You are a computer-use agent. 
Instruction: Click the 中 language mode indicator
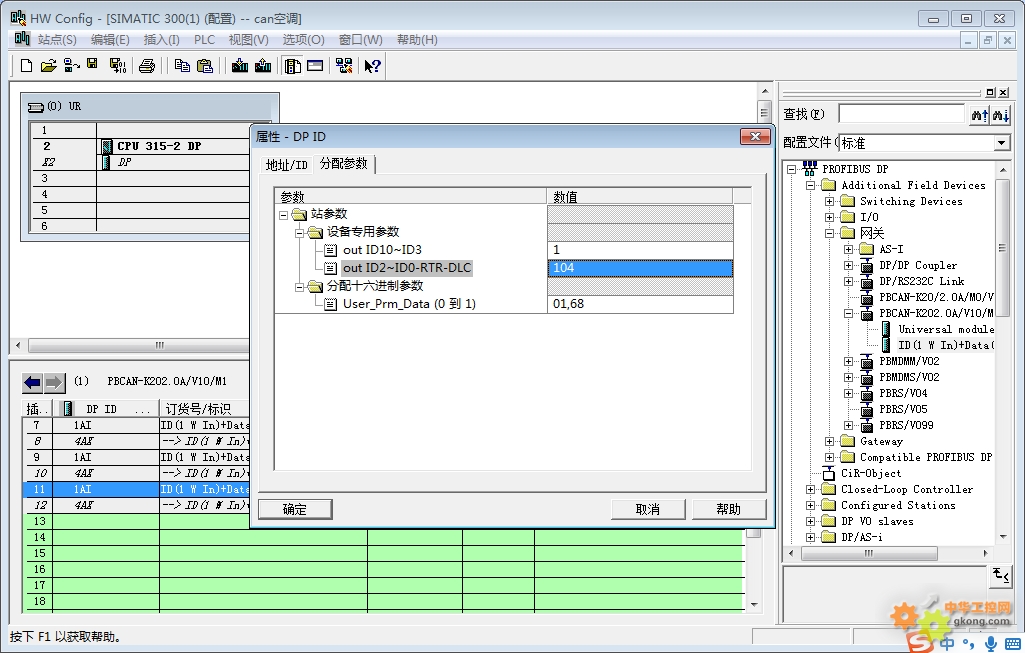coord(947,643)
